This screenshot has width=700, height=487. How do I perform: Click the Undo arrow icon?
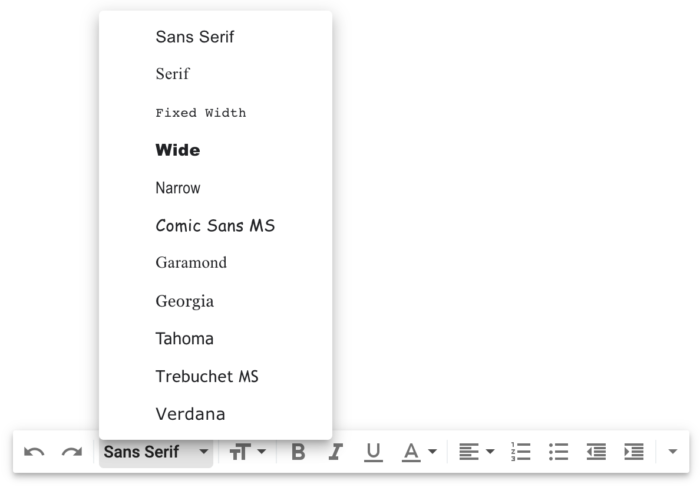(x=34, y=452)
